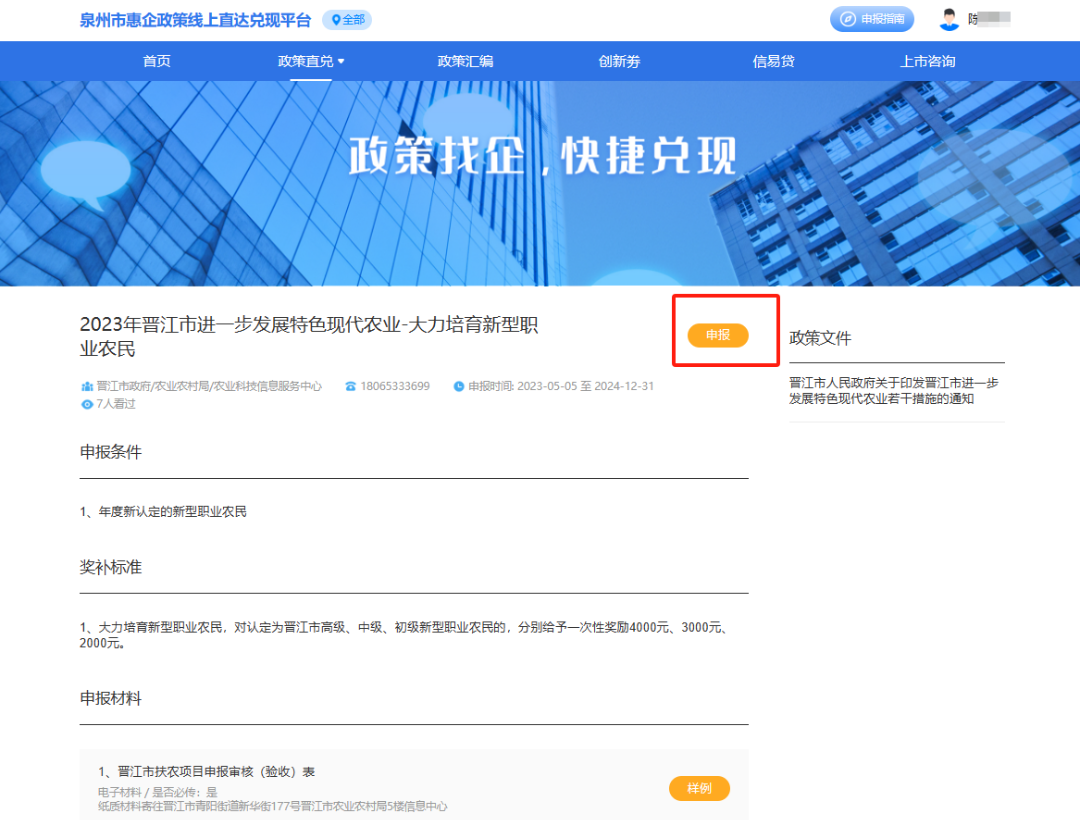Click the user avatar icon

click(949, 19)
